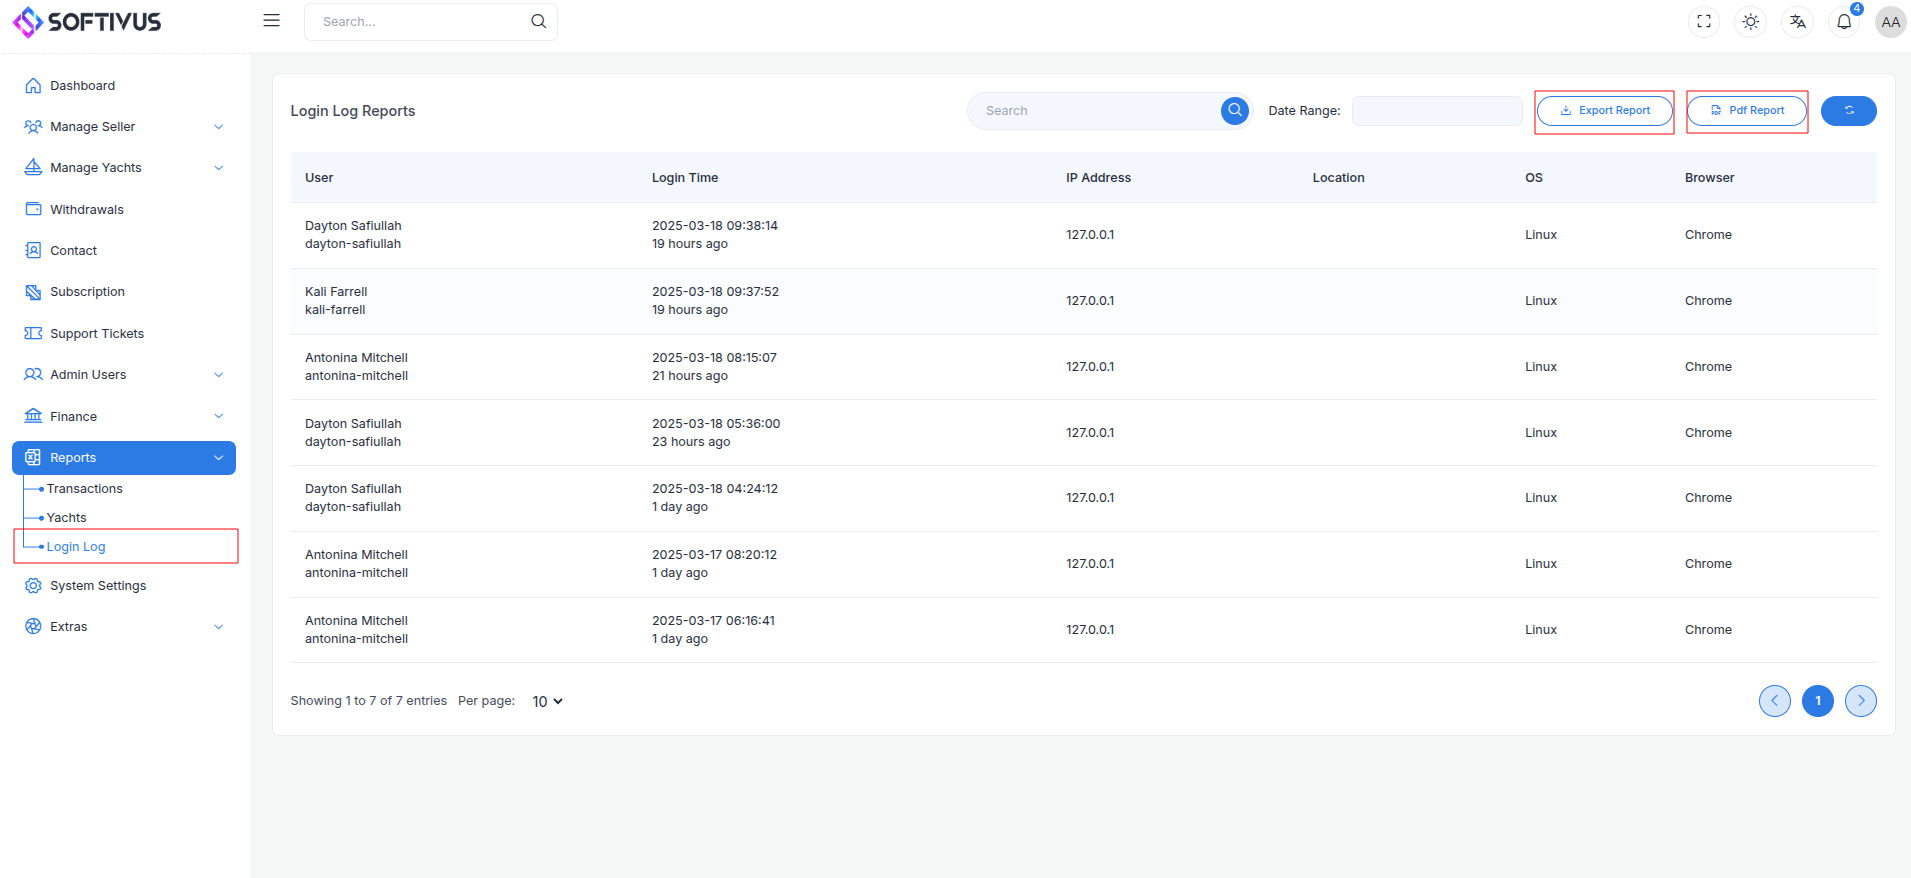
Task: Click the Date Range input field
Action: coord(1437,111)
